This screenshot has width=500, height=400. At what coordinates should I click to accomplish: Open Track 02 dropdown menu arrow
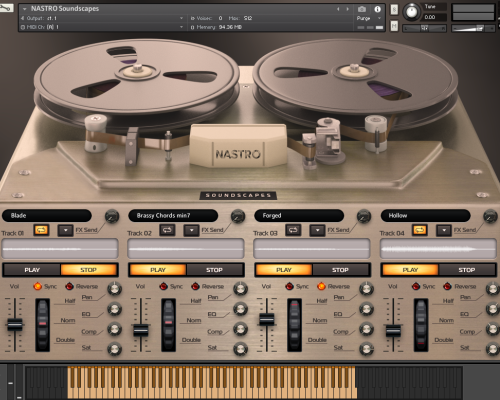pos(191,230)
